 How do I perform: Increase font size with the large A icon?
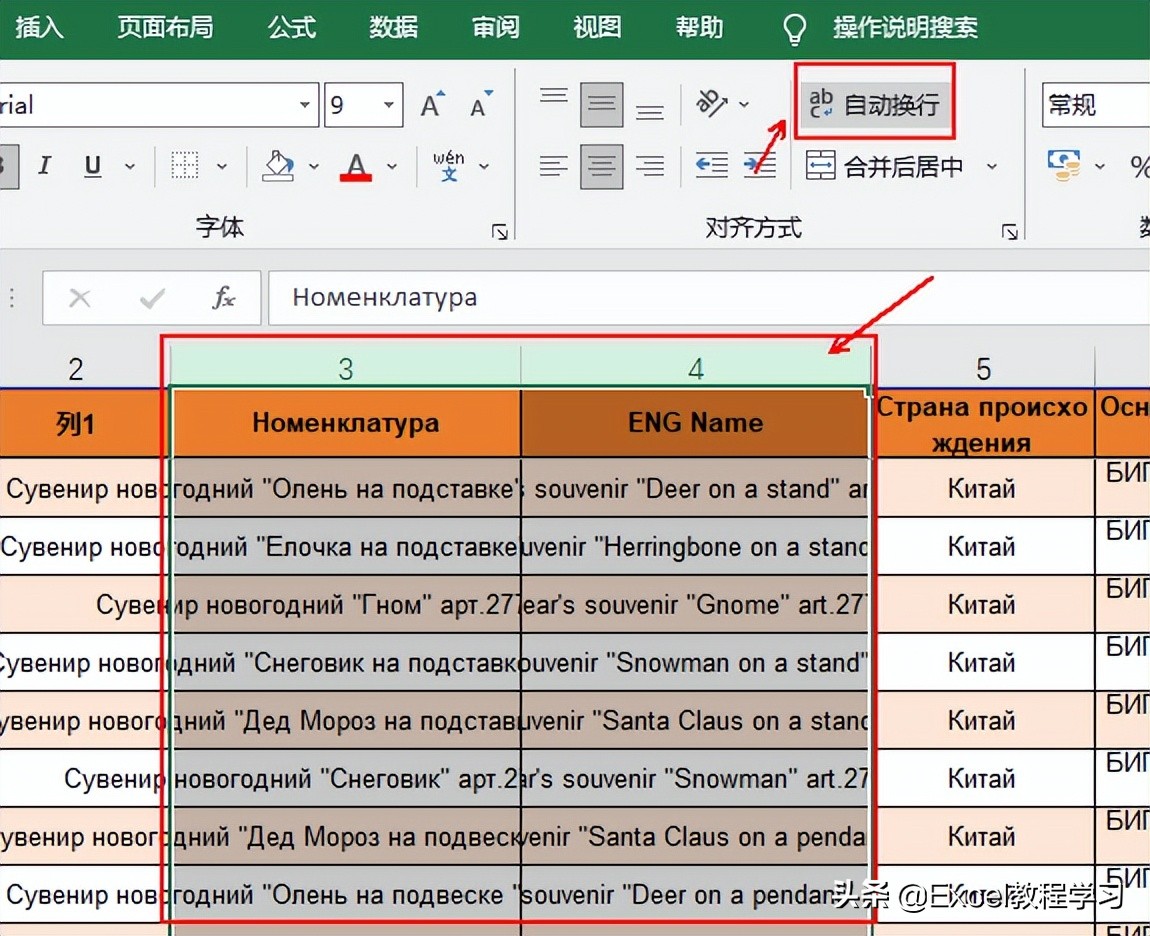[x=433, y=104]
